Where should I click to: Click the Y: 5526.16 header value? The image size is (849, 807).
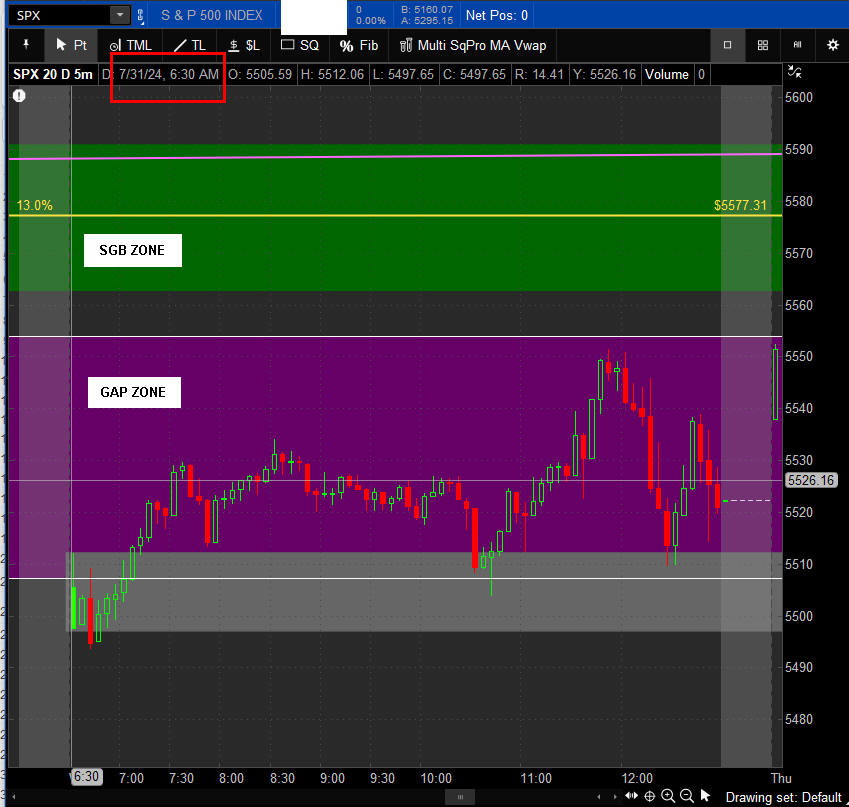pos(604,74)
